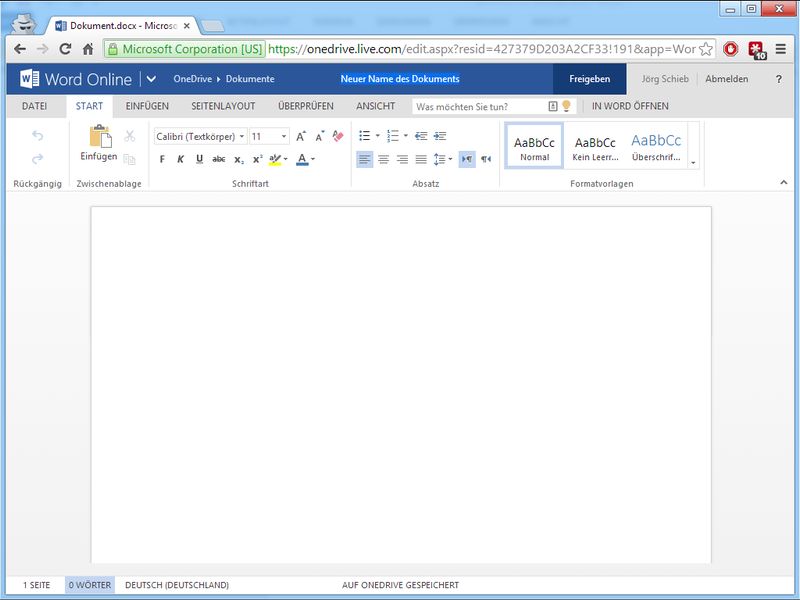800x600 pixels.
Task: Click the scissors cut icon
Action: 130,136
